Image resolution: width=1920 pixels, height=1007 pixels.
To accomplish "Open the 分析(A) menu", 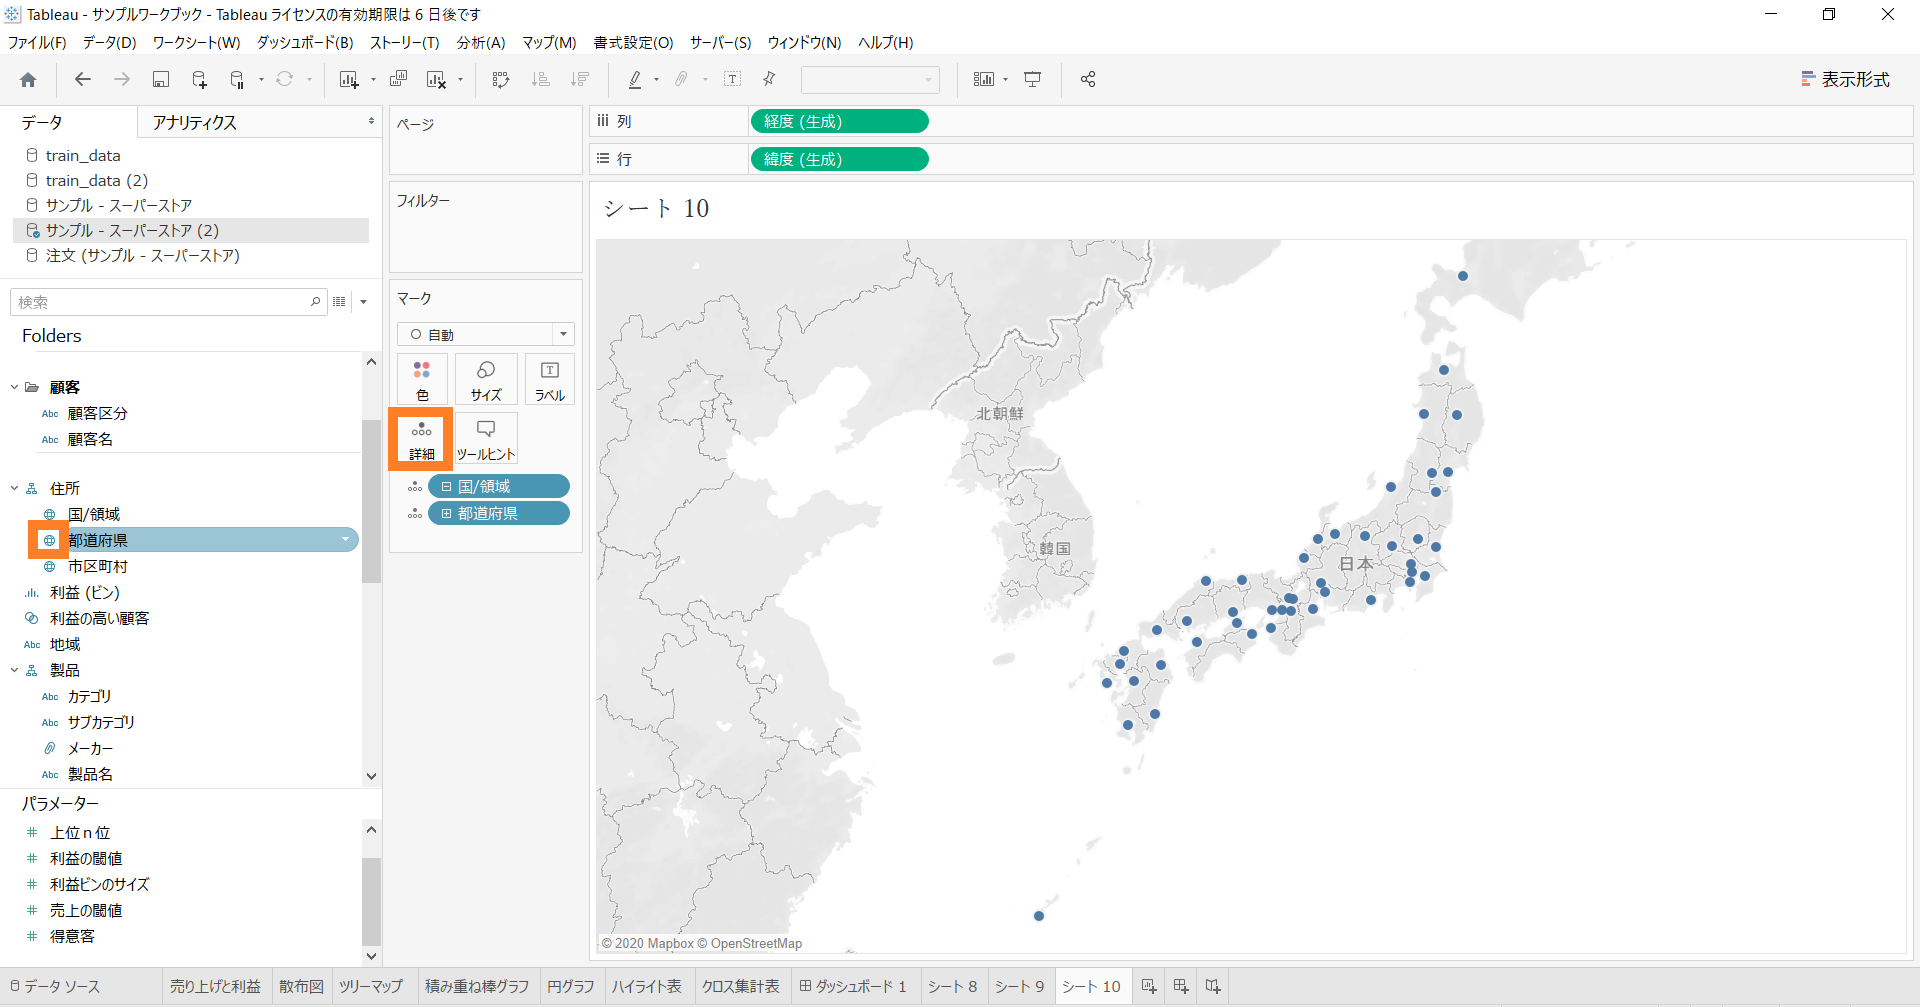I will (481, 42).
